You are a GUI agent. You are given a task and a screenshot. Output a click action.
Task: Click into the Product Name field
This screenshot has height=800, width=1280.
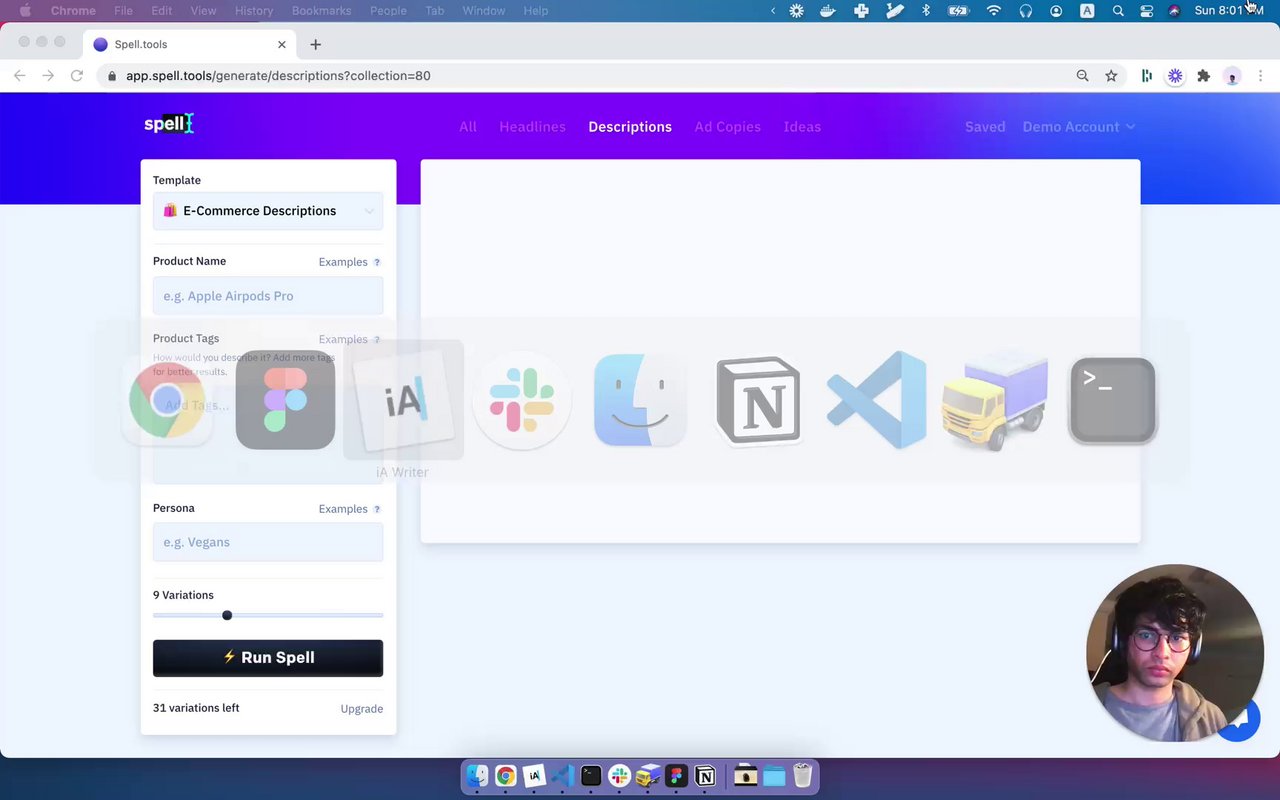(268, 296)
